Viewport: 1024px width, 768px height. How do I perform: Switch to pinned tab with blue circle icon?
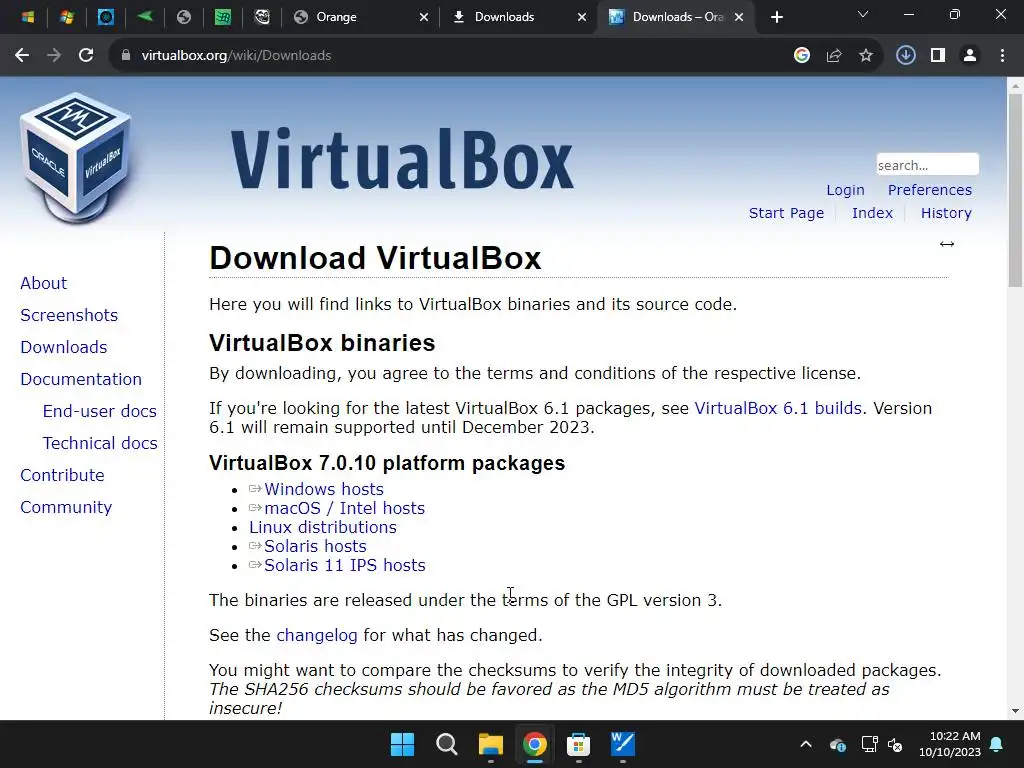pos(106,17)
